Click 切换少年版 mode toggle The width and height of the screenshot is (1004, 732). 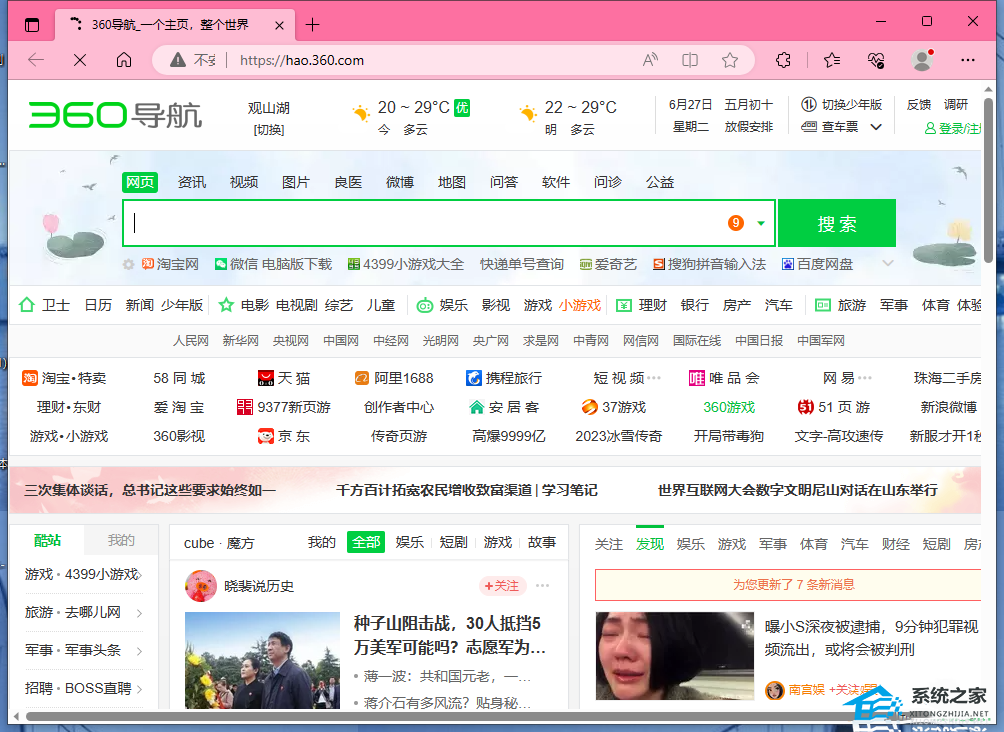tap(841, 104)
